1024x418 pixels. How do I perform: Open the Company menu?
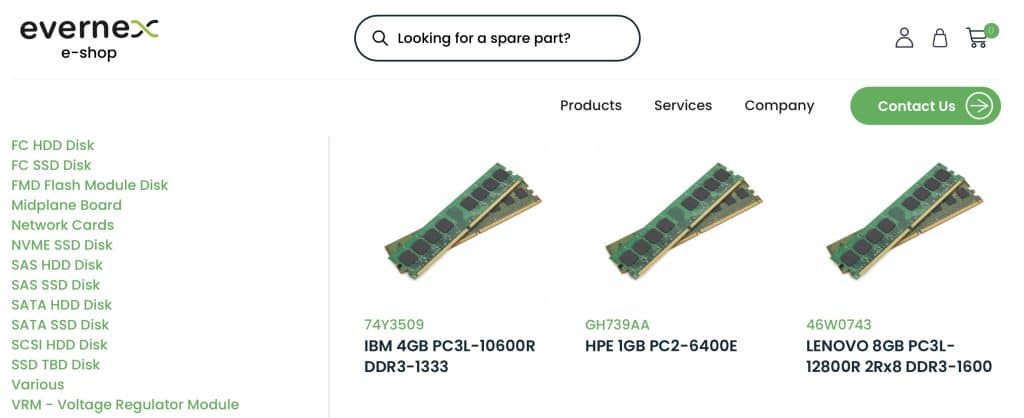(779, 106)
